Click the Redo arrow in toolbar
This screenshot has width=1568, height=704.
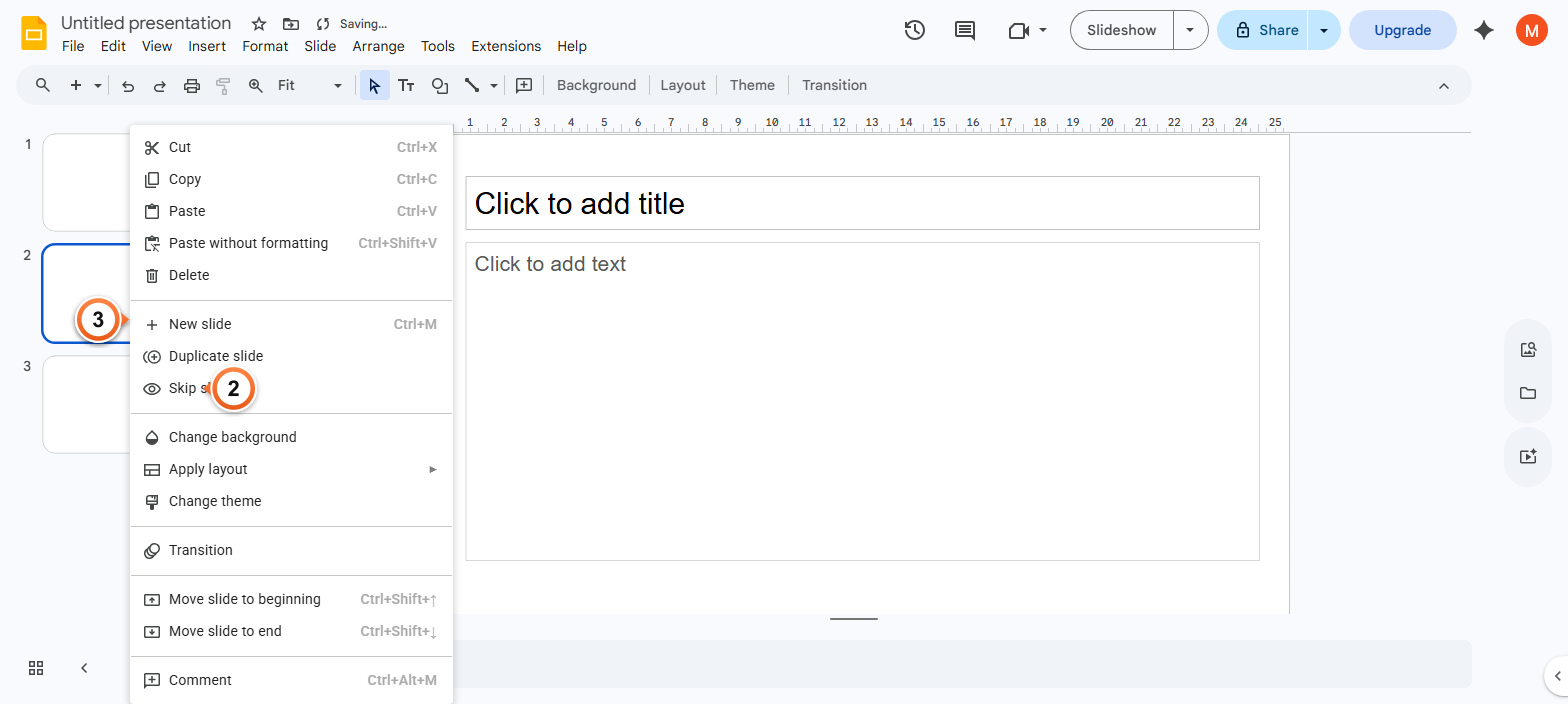160,86
